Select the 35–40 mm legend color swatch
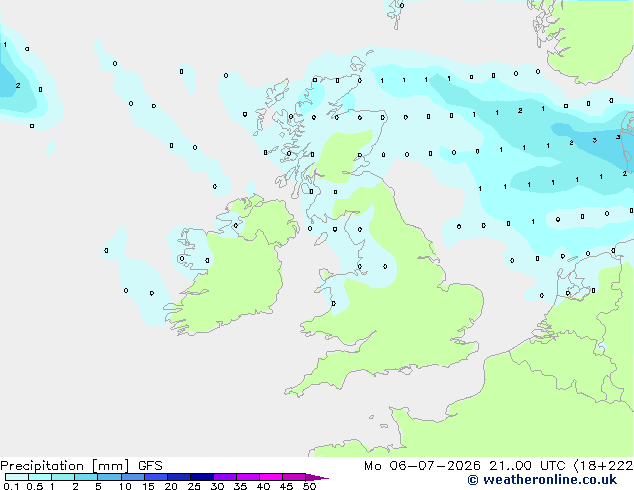 click(248, 477)
